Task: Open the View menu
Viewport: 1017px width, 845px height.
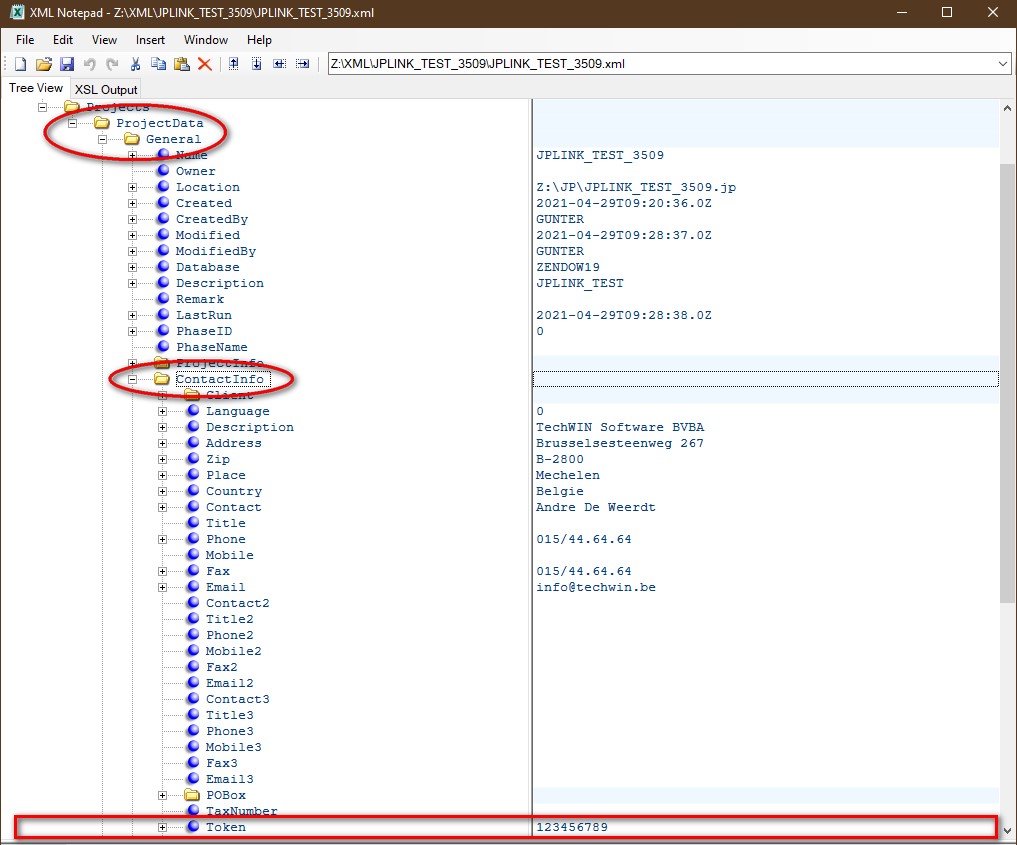Action: [104, 40]
